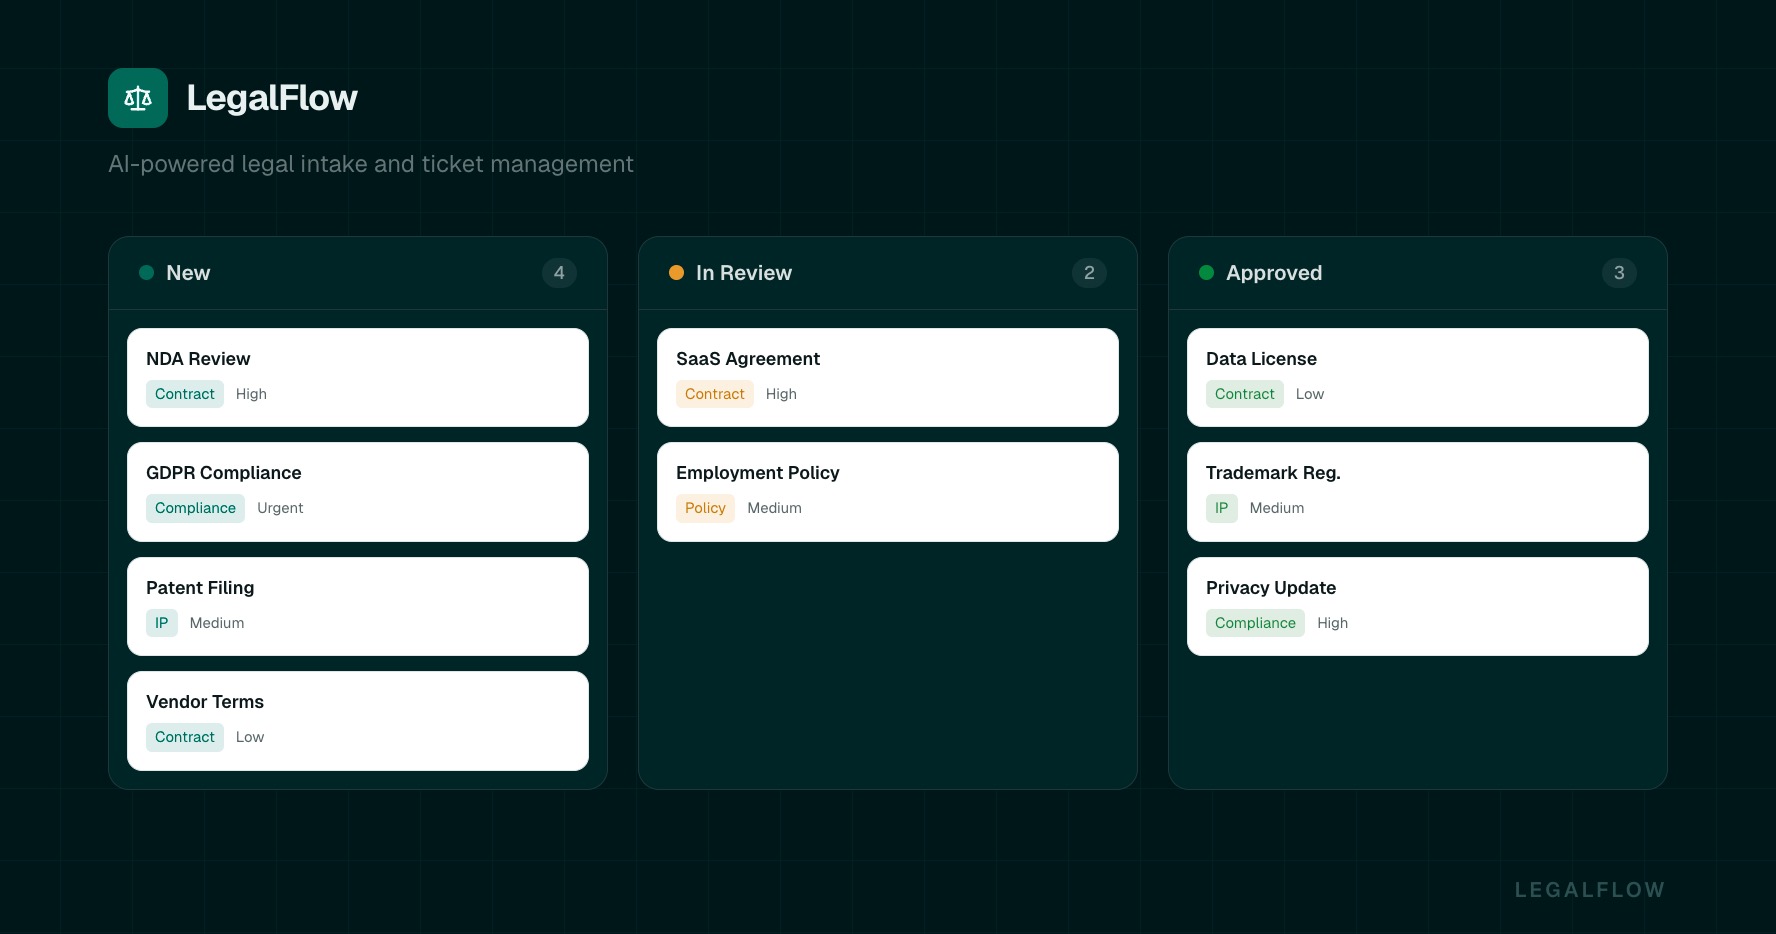
Task: Click Contract tag on NDA Review card
Action: pos(185,394)
